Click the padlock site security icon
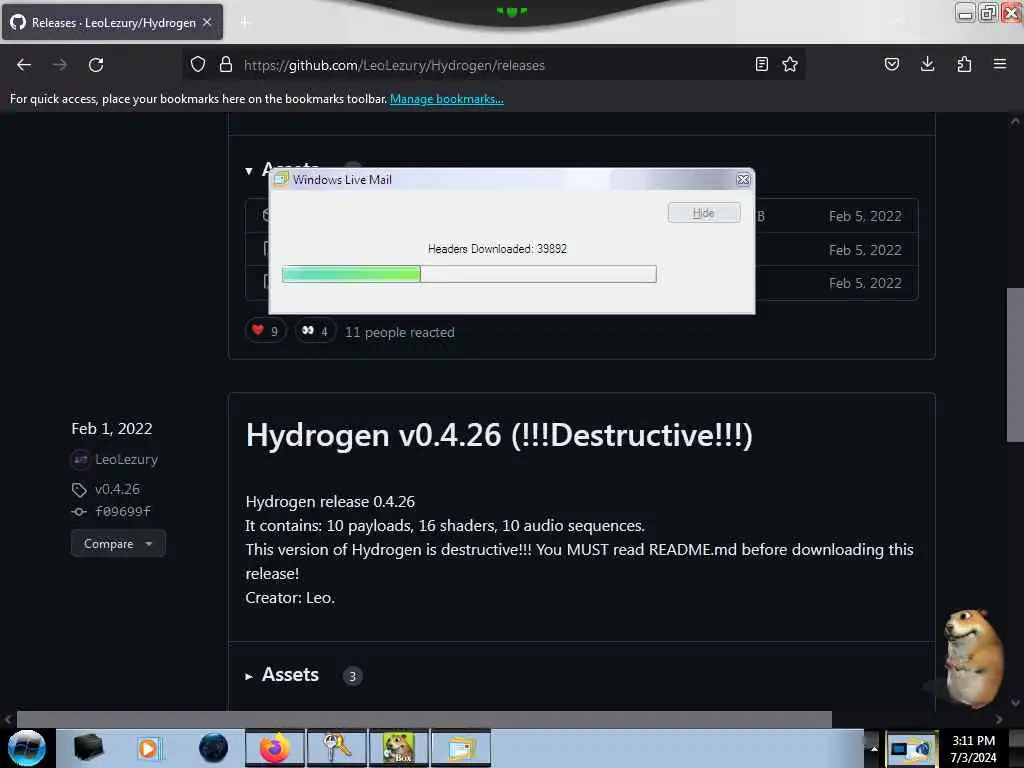The height and width of the screenshot is (768, 1024). (225, 65)
